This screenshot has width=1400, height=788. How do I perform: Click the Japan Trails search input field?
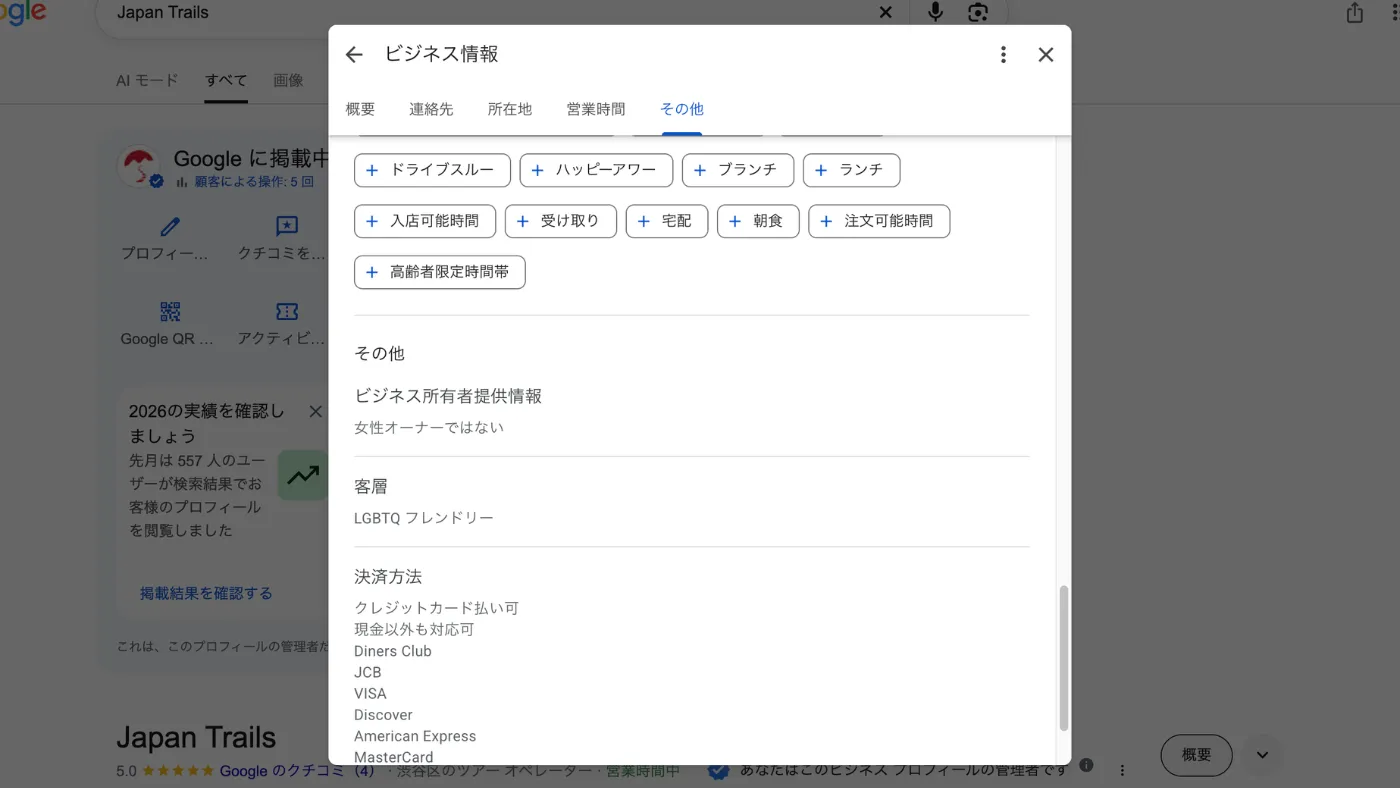coord(490,13)
